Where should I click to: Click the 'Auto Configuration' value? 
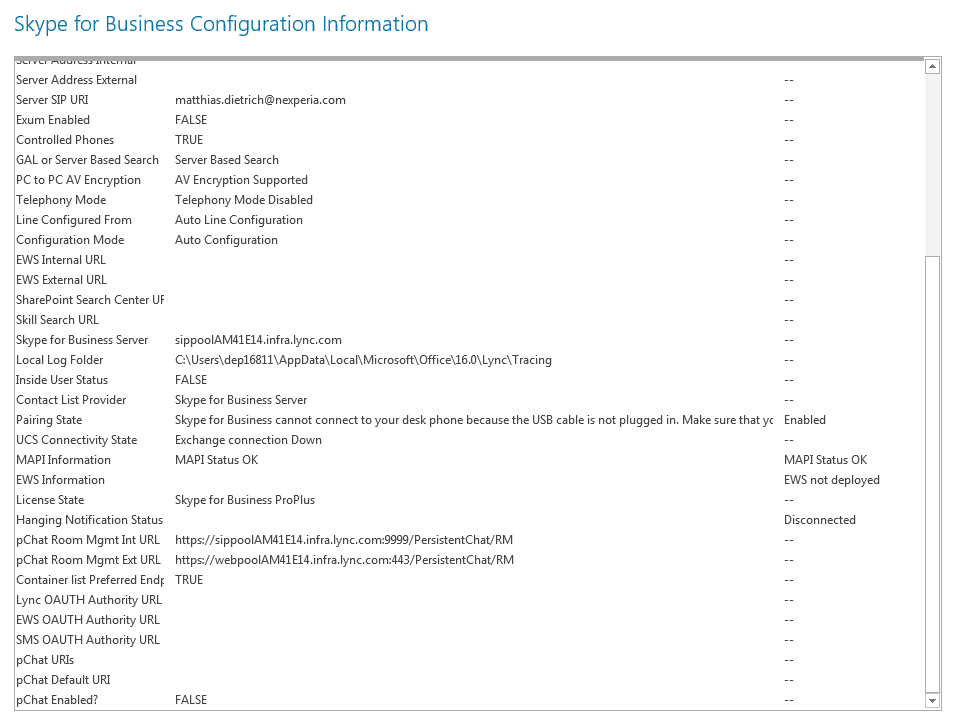pyautogui.click(x=226, y=240)
